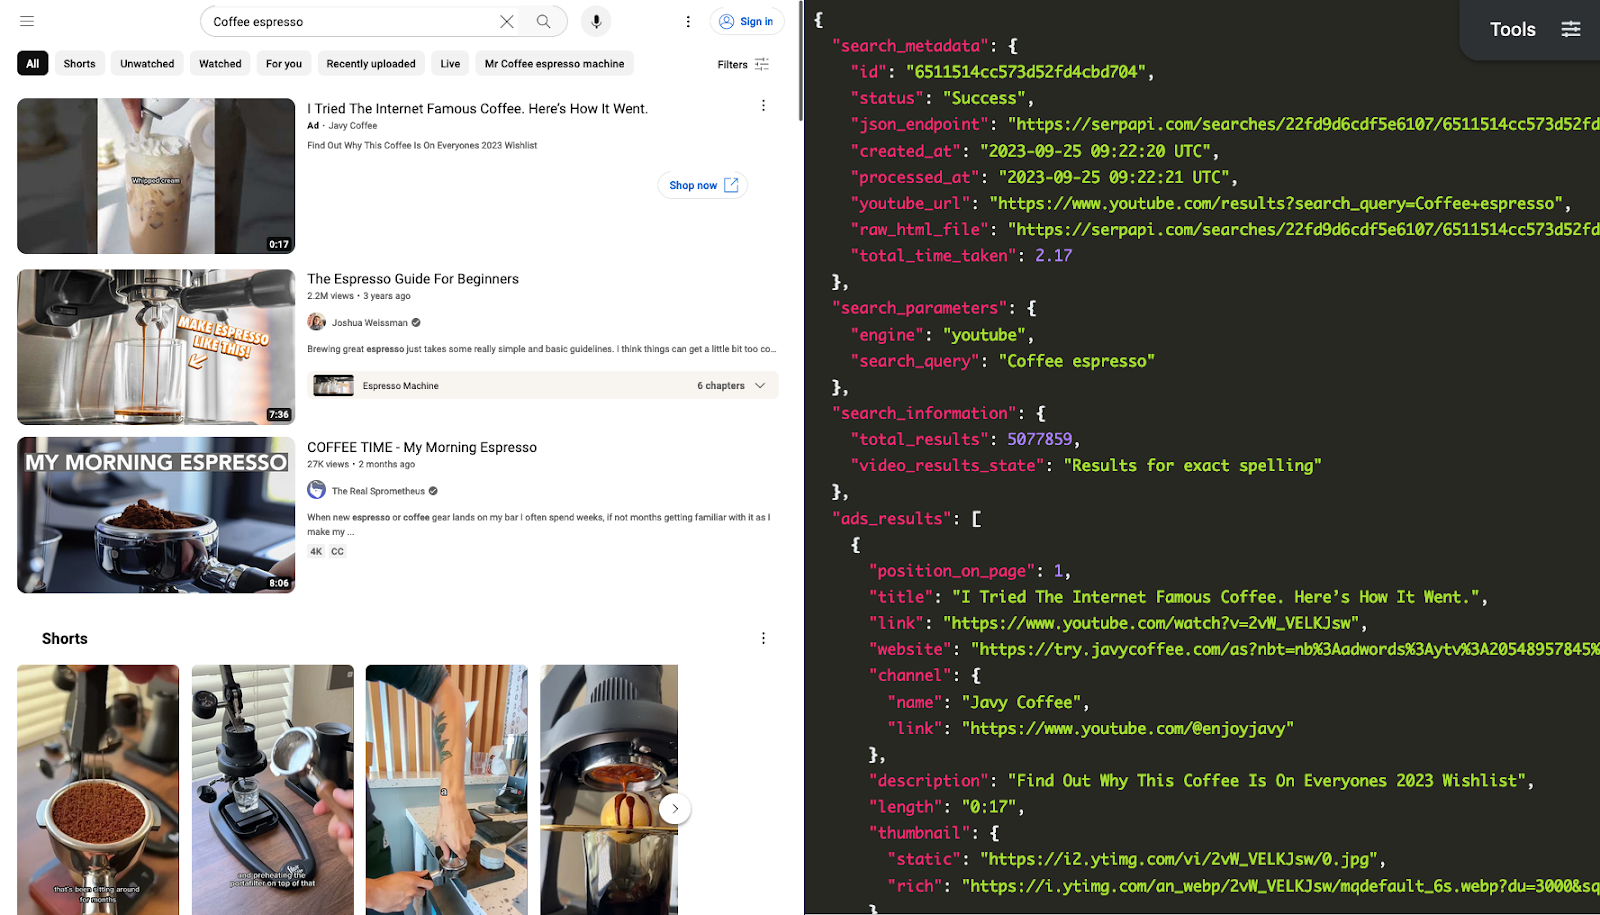Open title 'The Espresso Guide For Beginners'

click(413, 279)
